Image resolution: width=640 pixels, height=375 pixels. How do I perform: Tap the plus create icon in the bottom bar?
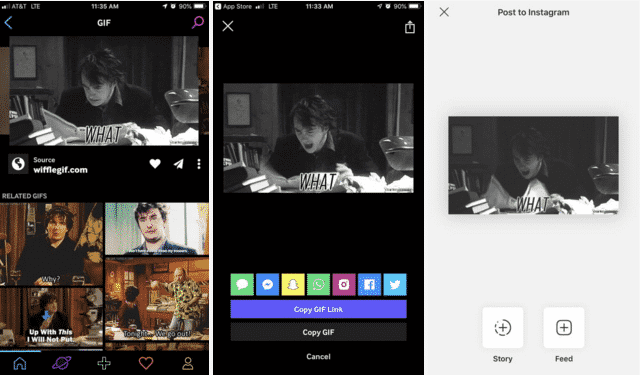pyautogui.click(x=104, y=363)
